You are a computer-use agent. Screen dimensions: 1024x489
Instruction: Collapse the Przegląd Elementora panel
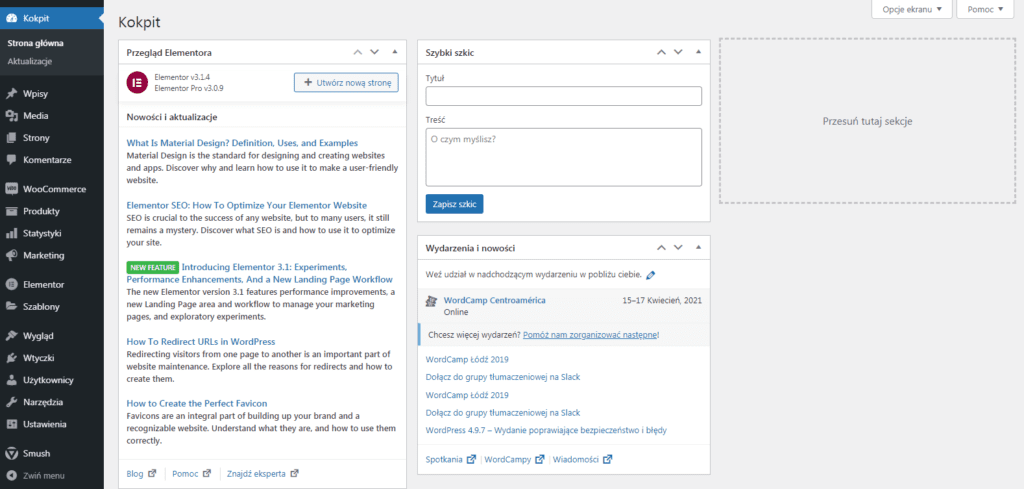point(394,52)
